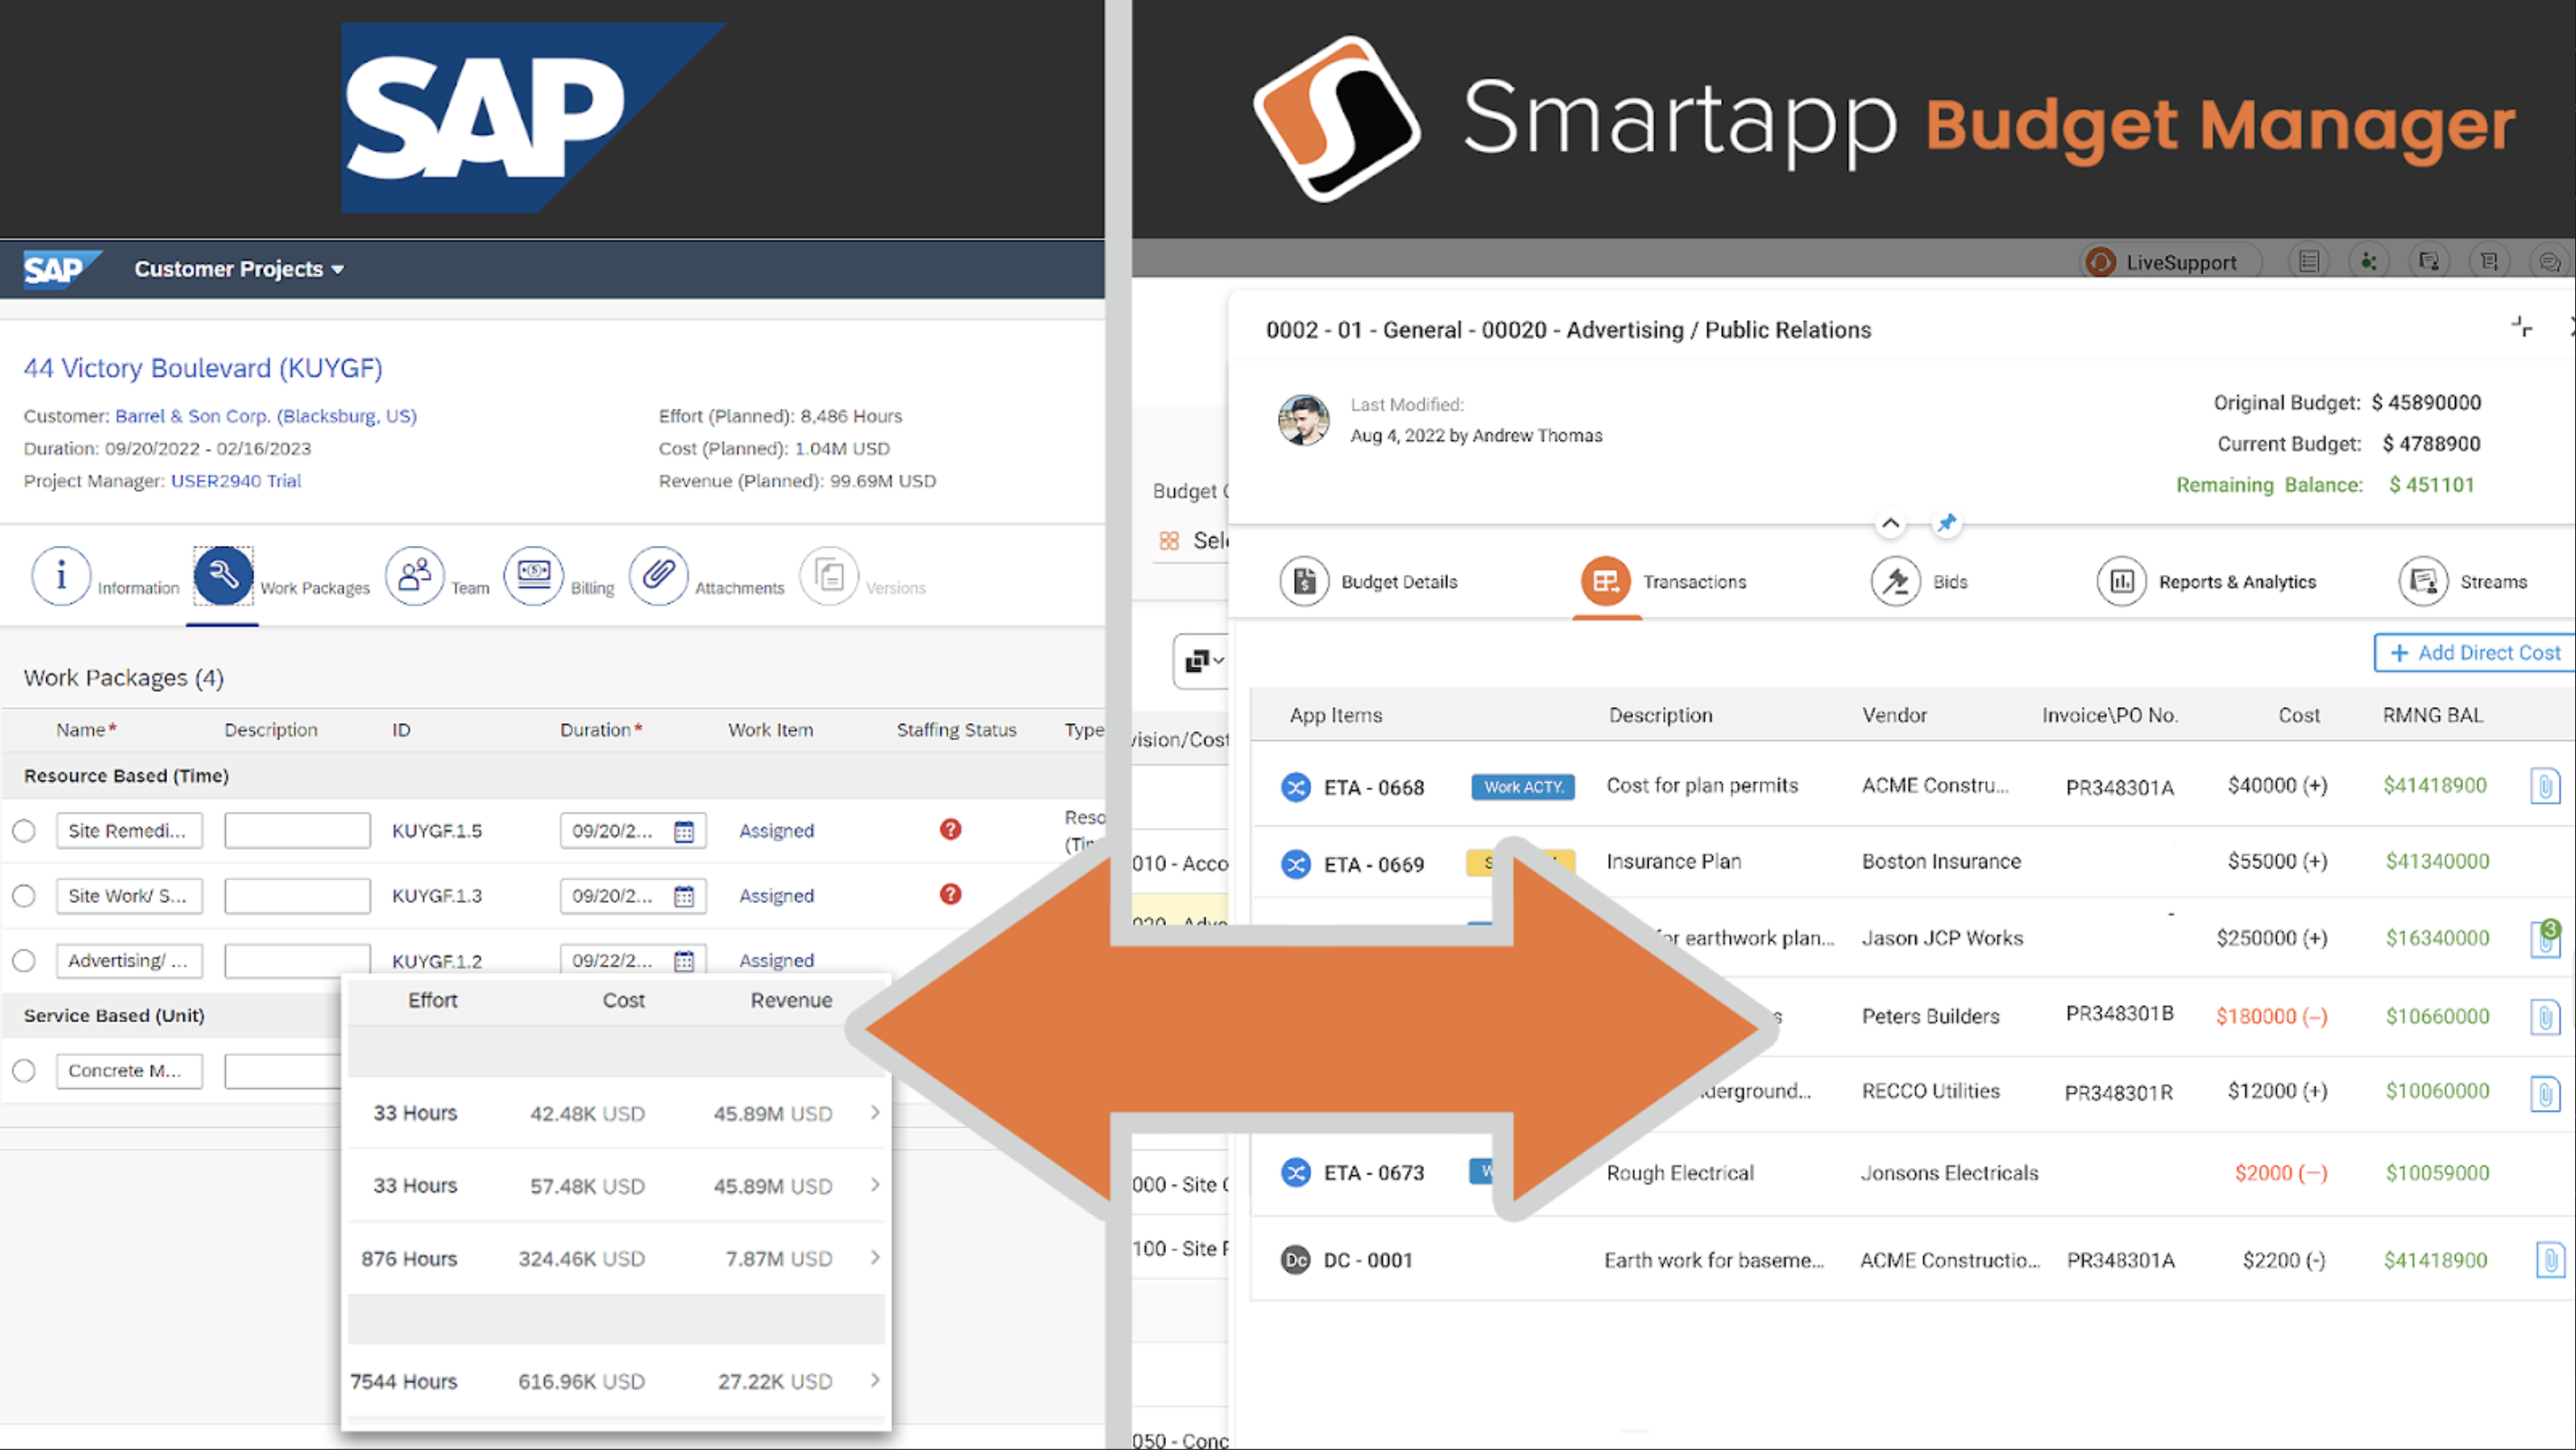Click the DC - 0001 row type icon
Screen dimensions: 2576x1450
(x=1296, y=1260)
